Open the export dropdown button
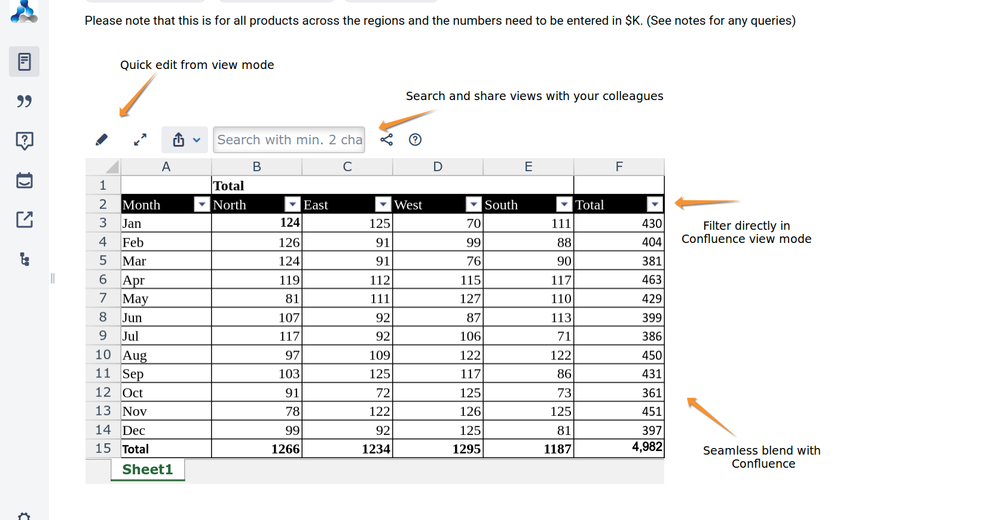999x520 pixels. [185, 140]
